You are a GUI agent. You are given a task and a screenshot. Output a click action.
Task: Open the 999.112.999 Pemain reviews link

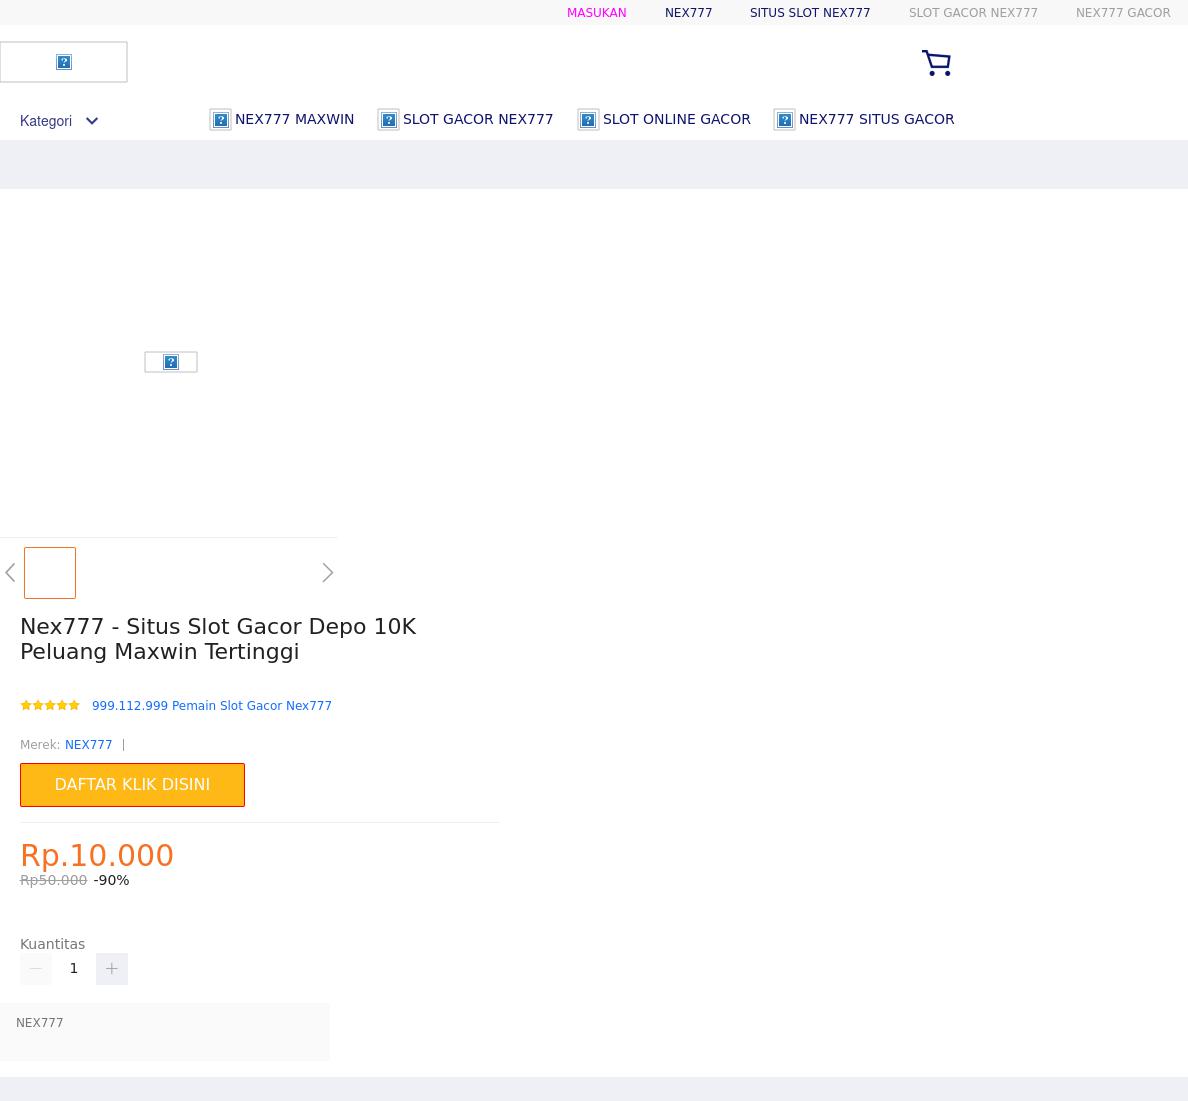212,706
